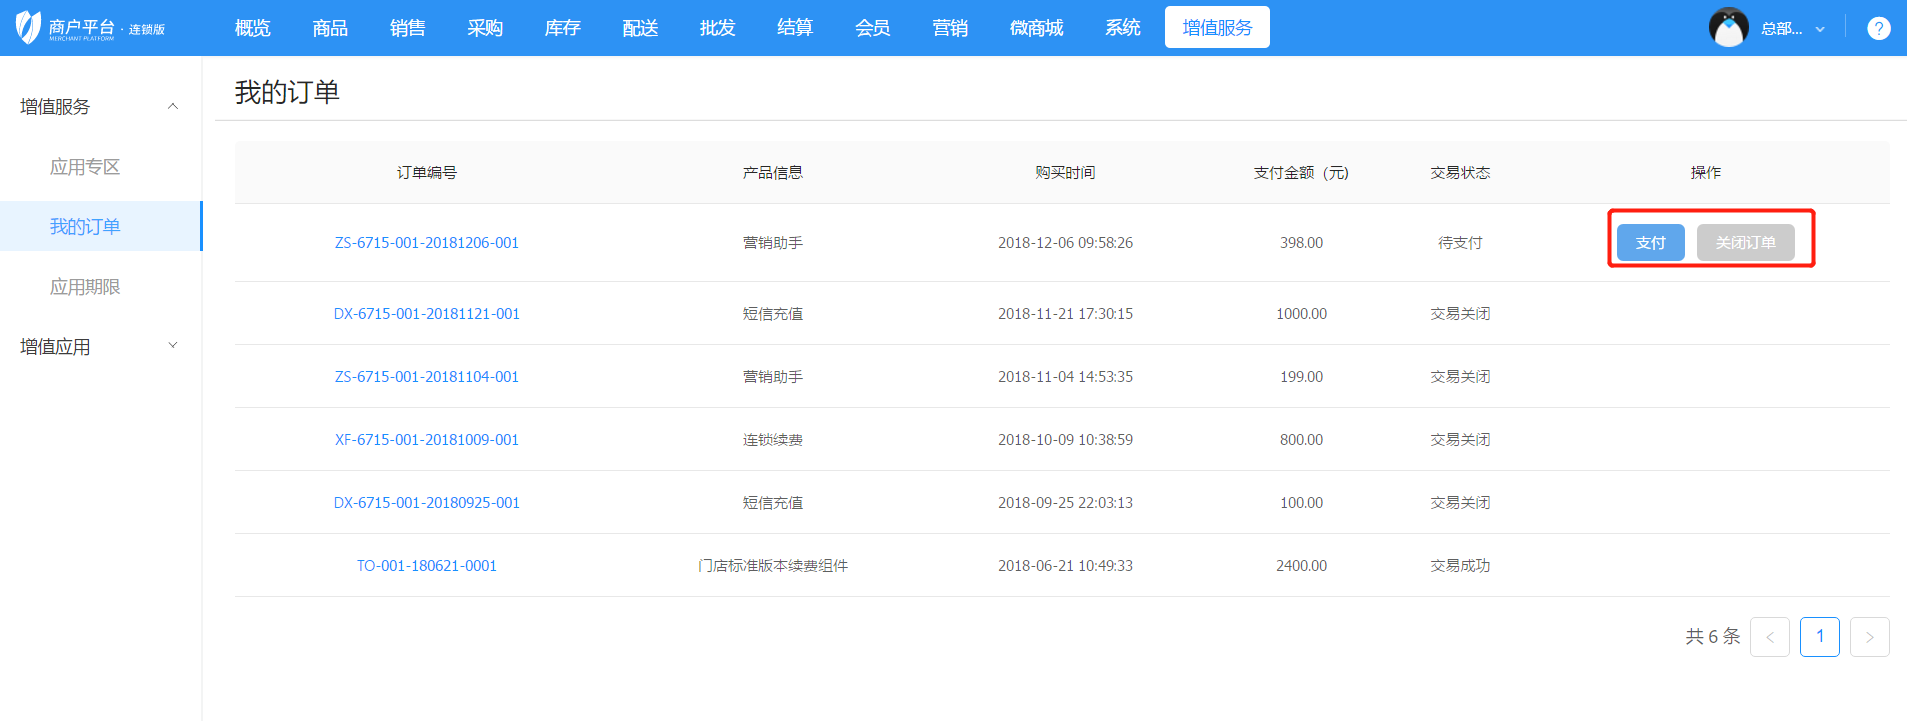Switch to the 微商城 menu tab
Image resolution: width=1907 pixels, height=721 pixels.
[x=1036, y=28]
